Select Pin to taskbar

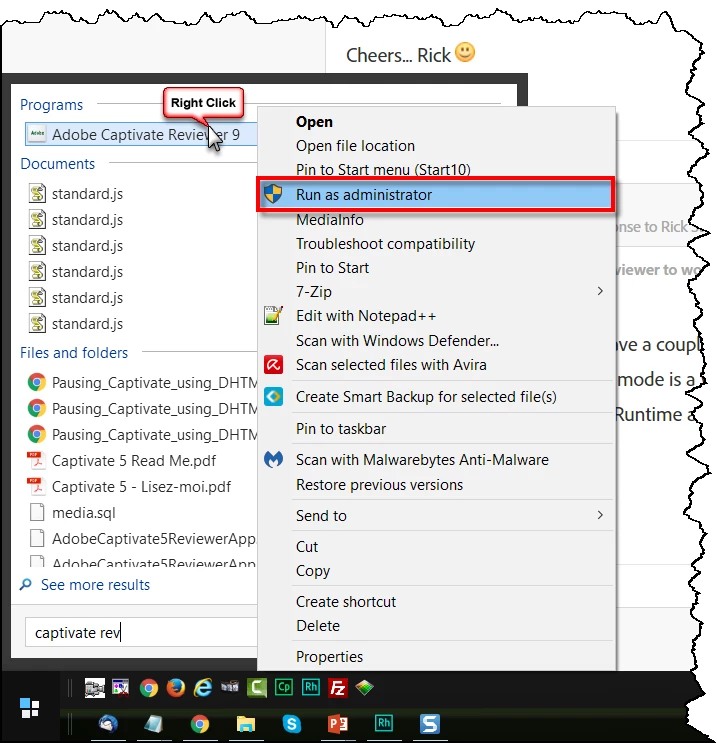[436, 429]
